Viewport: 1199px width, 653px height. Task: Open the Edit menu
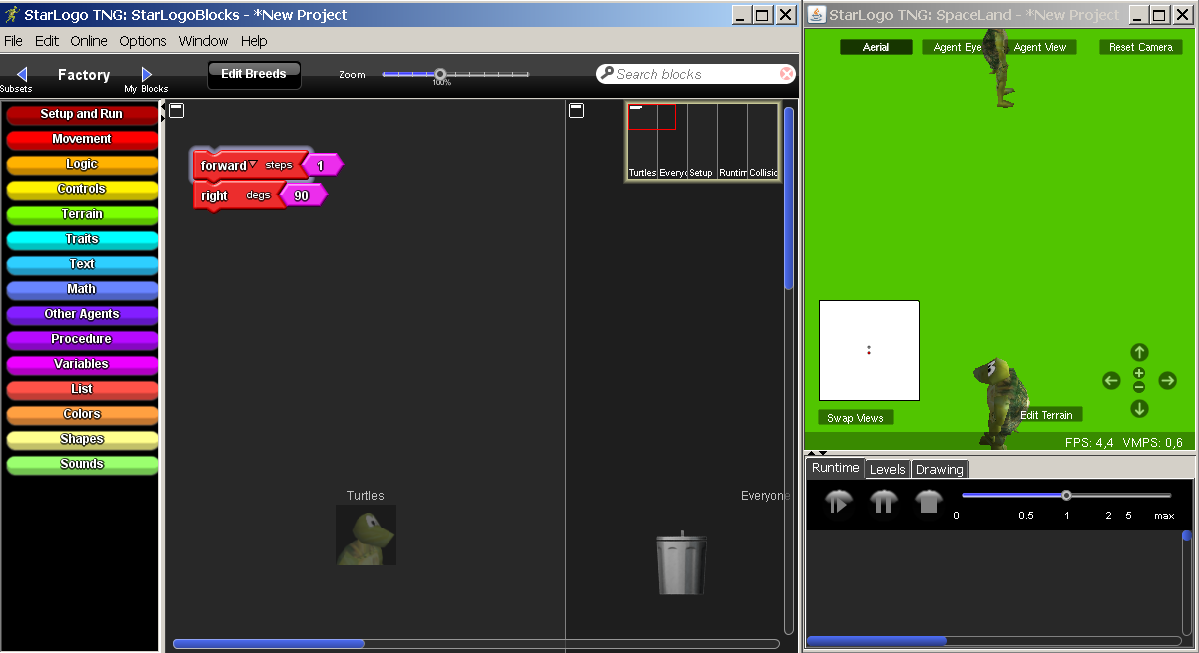pyautogui.click(x=47, y=41)
